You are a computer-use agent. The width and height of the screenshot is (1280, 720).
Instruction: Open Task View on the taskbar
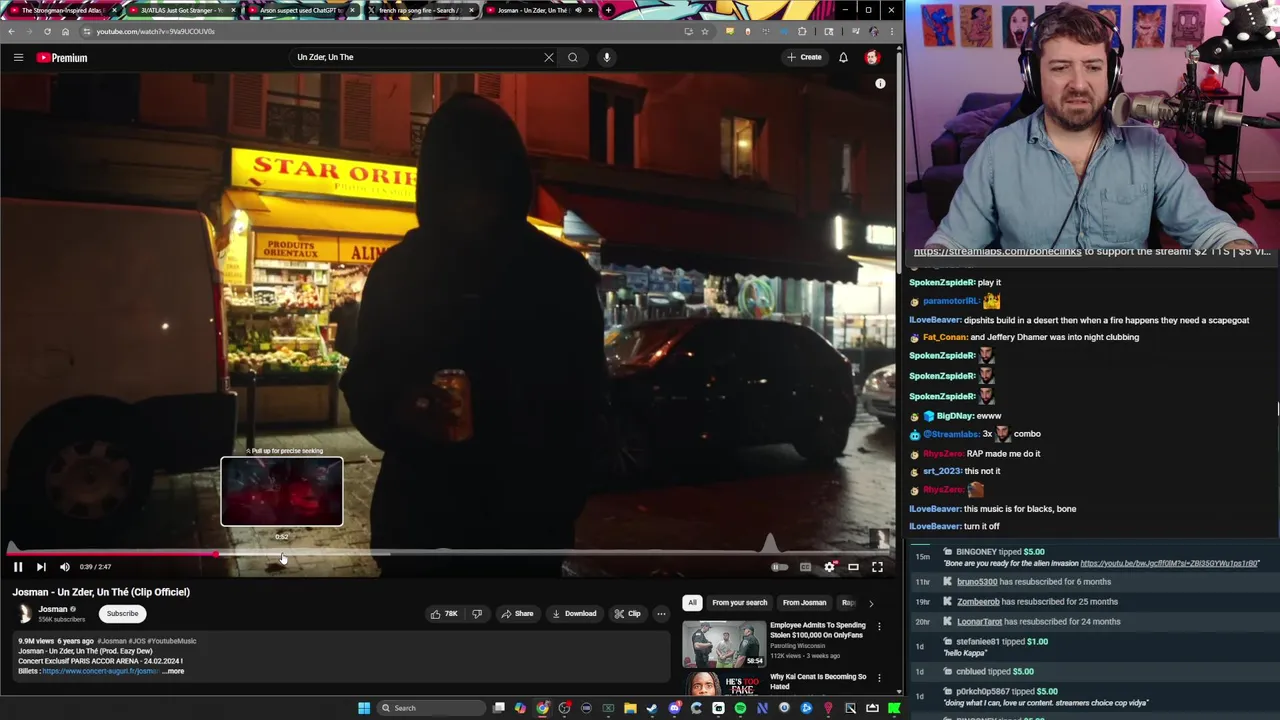pyautogui.click(x=498, y=708)
